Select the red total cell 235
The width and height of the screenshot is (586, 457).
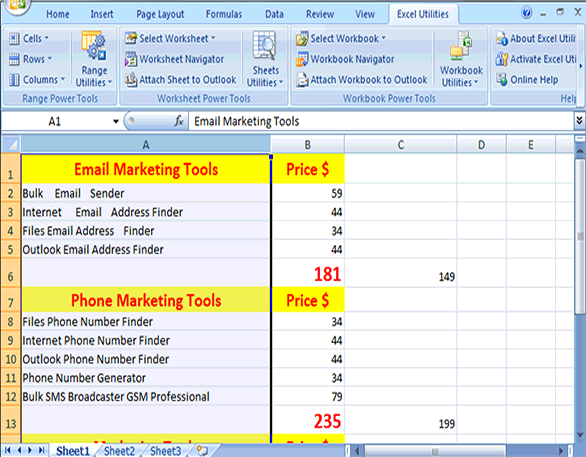308,420
